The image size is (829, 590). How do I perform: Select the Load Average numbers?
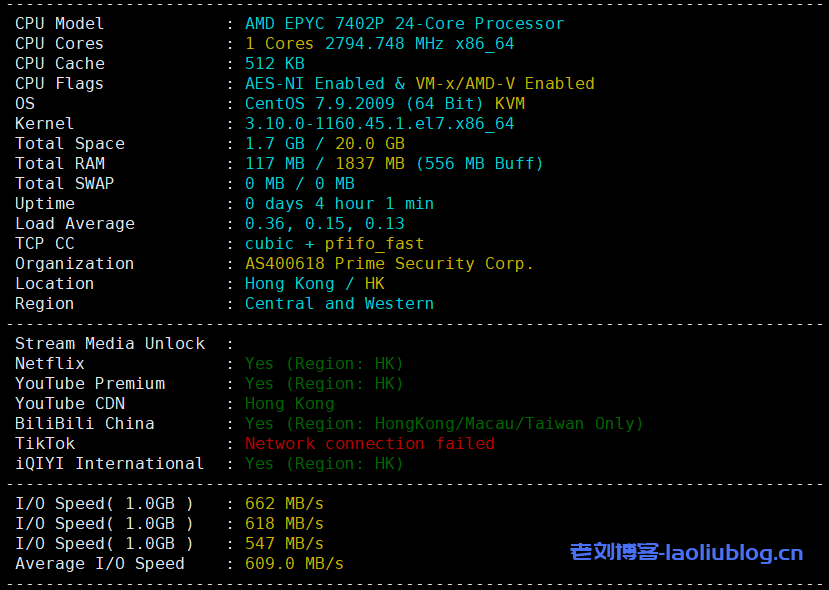(x=324, y=223)
